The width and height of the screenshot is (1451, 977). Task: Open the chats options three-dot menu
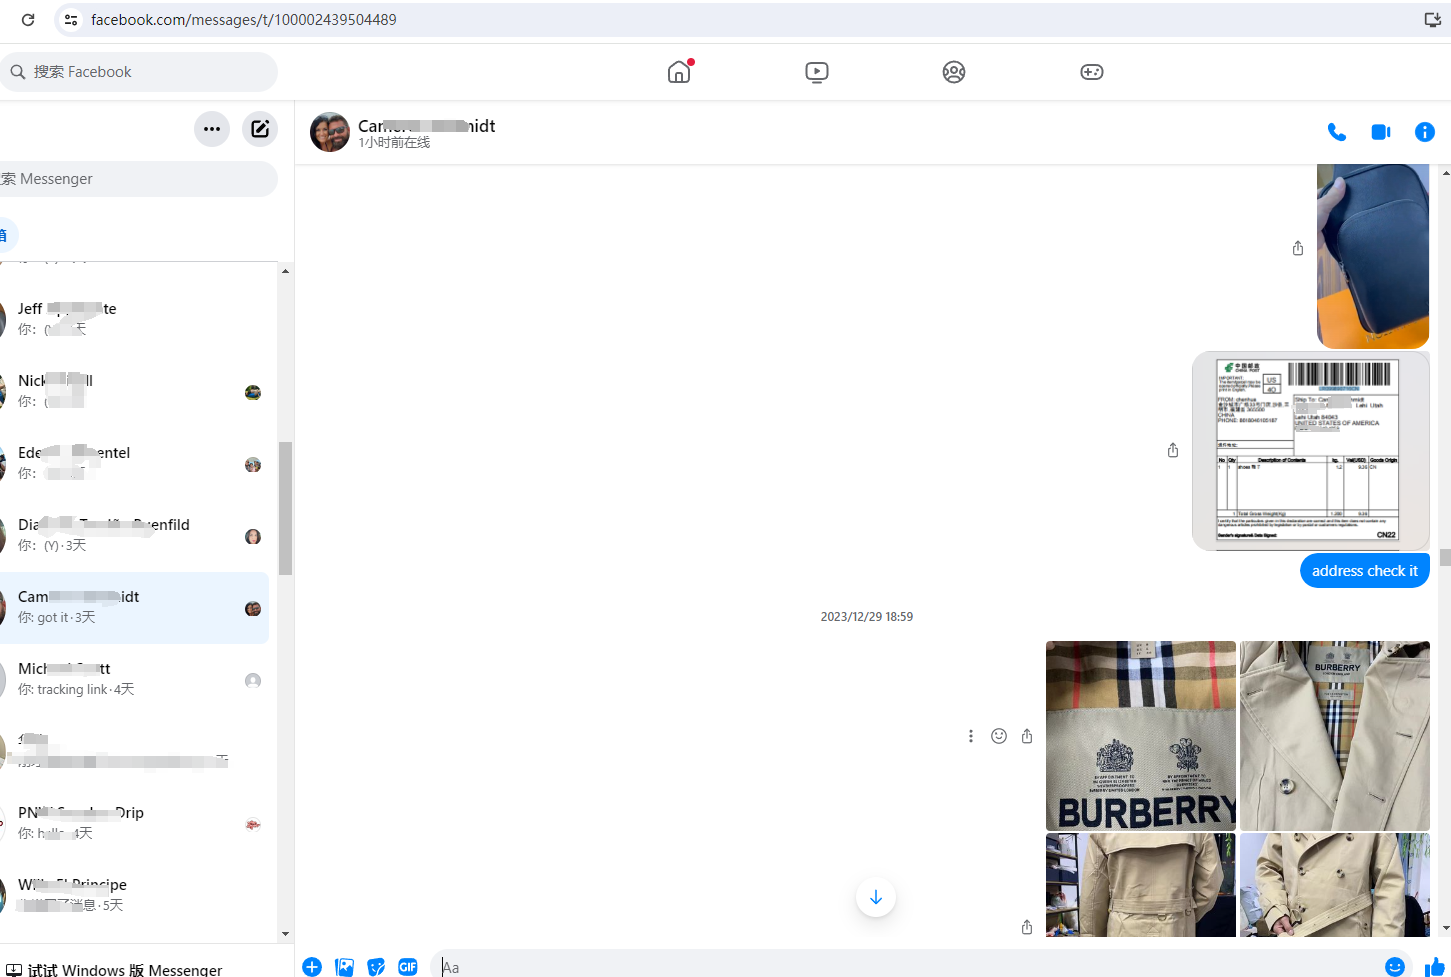coord(212,129)
